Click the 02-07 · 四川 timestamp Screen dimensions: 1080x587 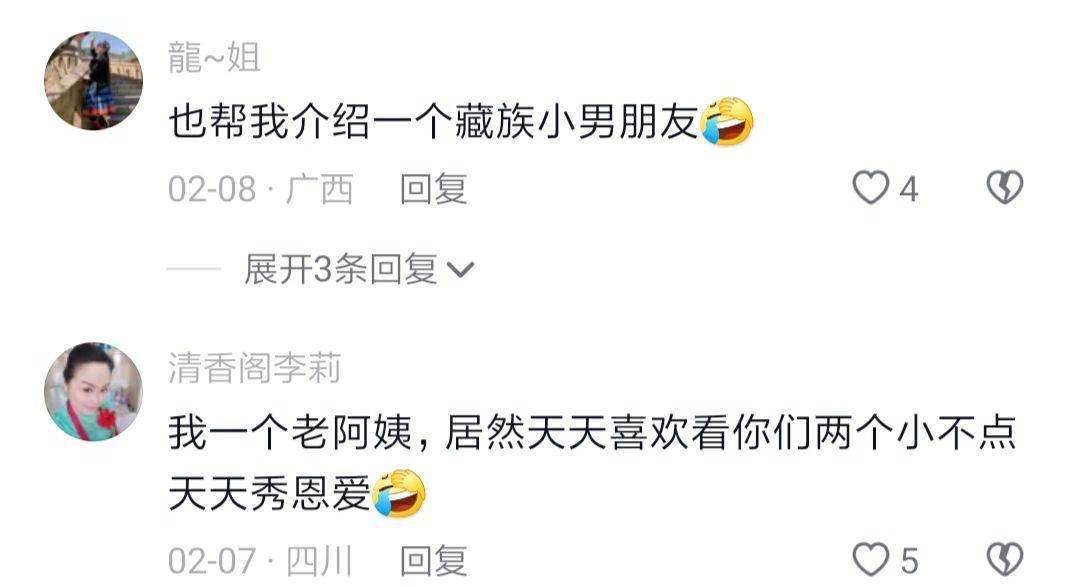click(x=261, y=560)
